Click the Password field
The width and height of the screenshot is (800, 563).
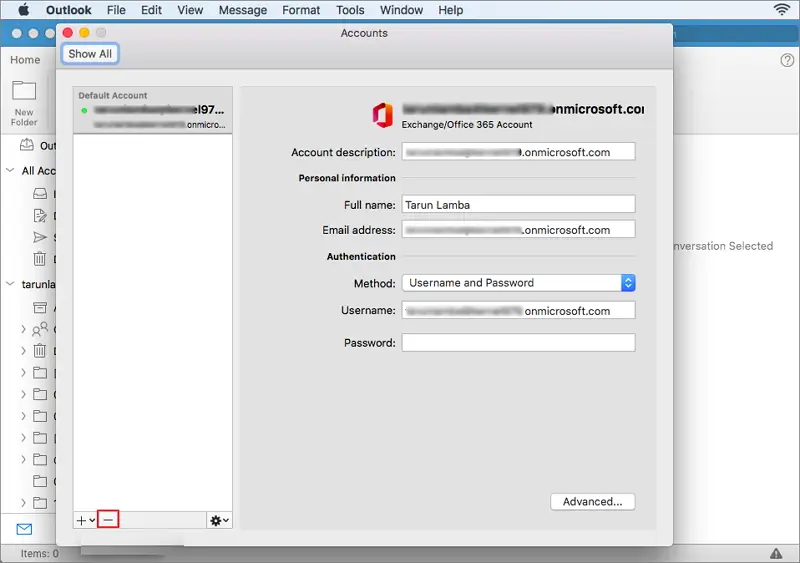click(518, 342)
